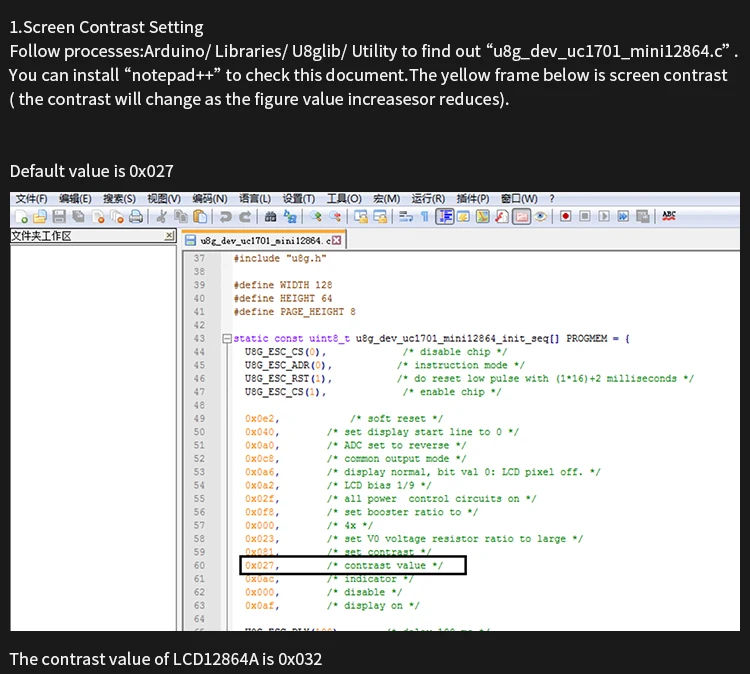Click the U8G_ESC_RST(1) code line
This screenshot has width=750, height=674.
point(286,378)
